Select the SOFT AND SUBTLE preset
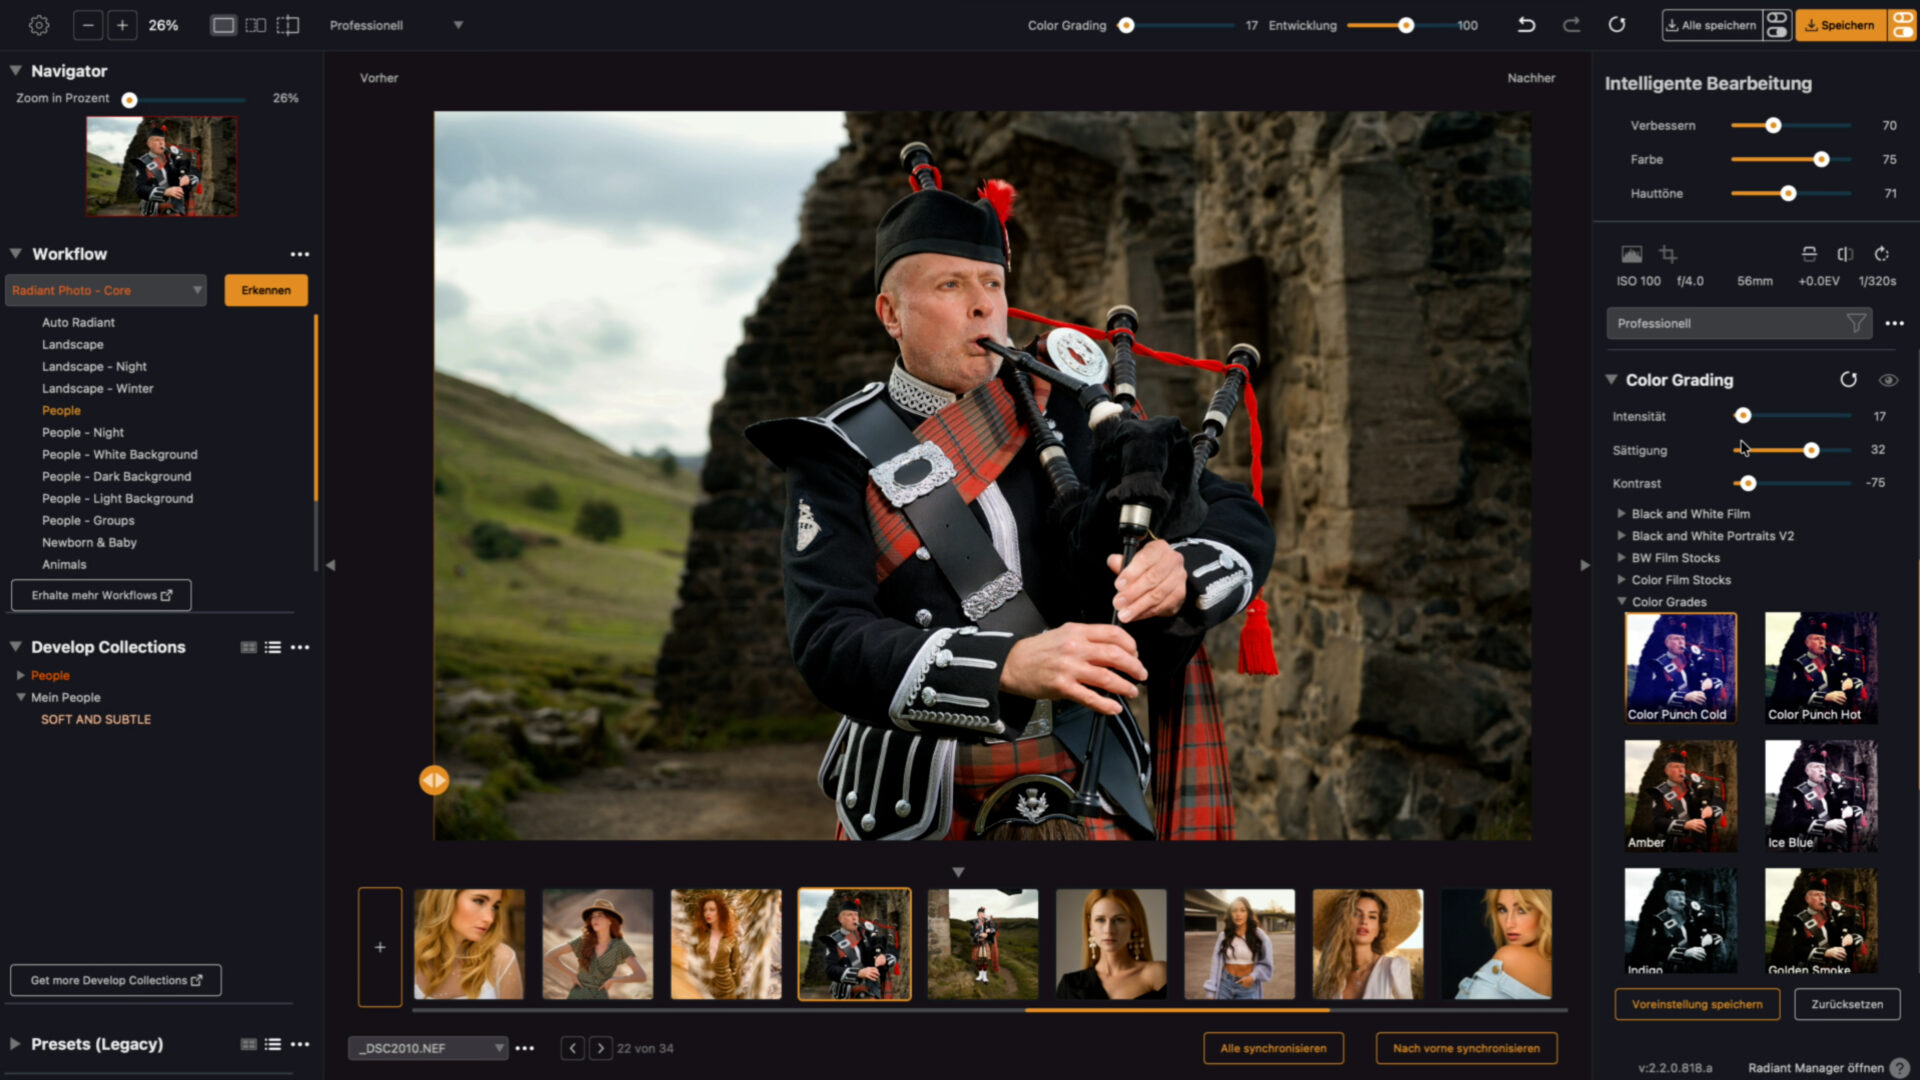This screenshot has width=1920, height=1080. 96,720
